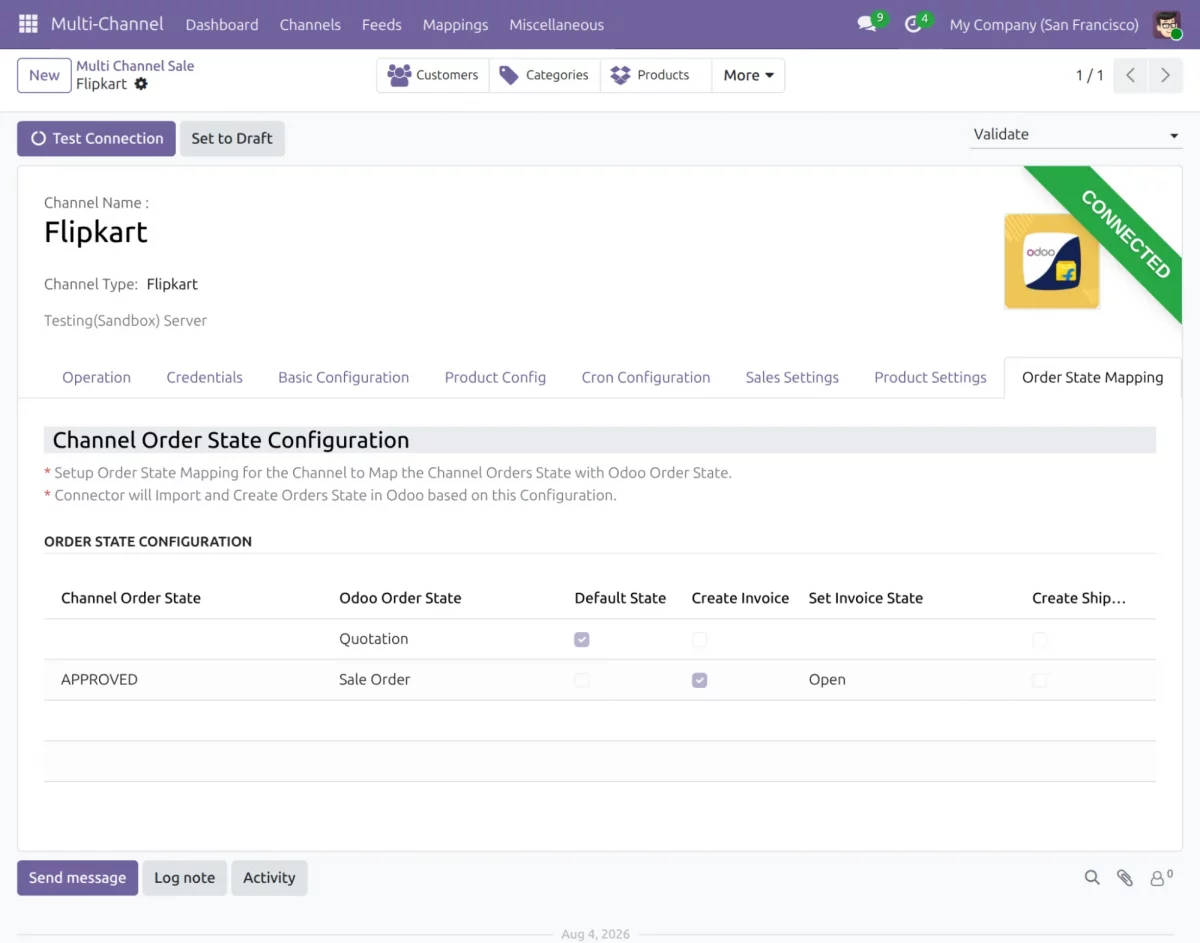Image resolution: width=1200 pixels, height=943 pixels.
Task: Open Feeds menu
Action: (382, 24)
